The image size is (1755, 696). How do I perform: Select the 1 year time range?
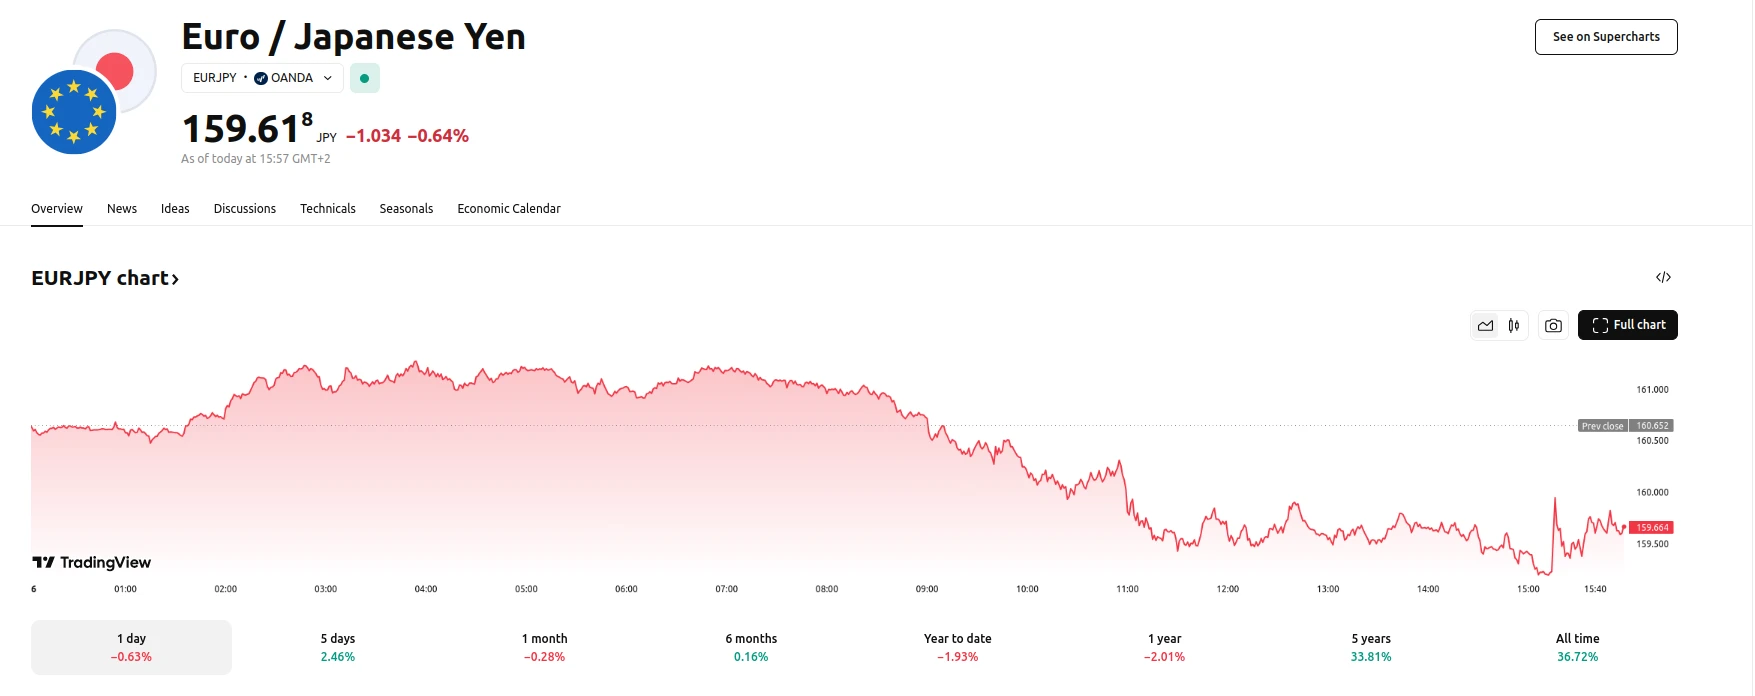(1164, 647)
